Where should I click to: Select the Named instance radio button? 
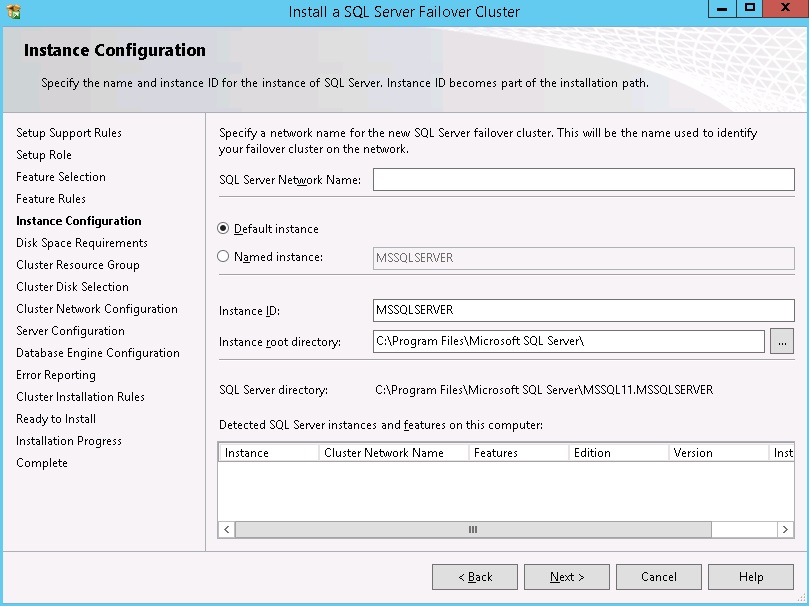(x=223, y=256)
